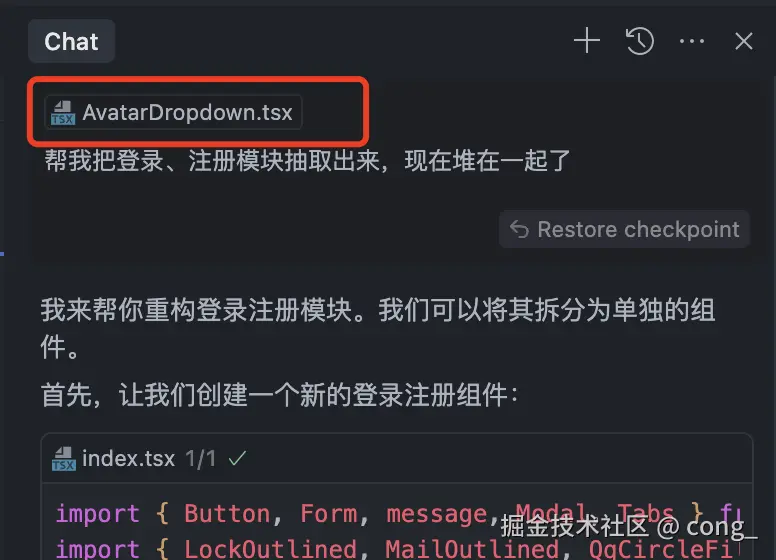Click the green checkmark next to index.tsx
The height and width of the screenshot is (560, 776).
[x=237, y=459]
